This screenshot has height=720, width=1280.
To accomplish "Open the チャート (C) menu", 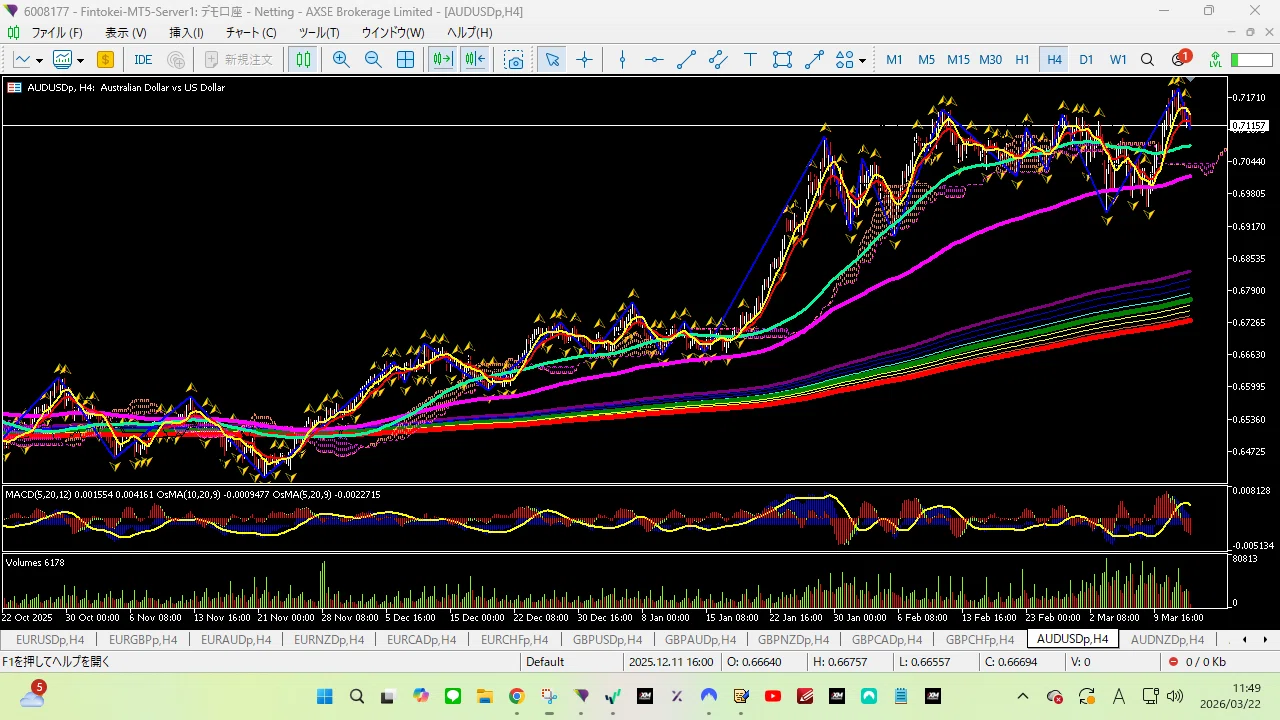I will pyautogui.click(x=250, y=32).
